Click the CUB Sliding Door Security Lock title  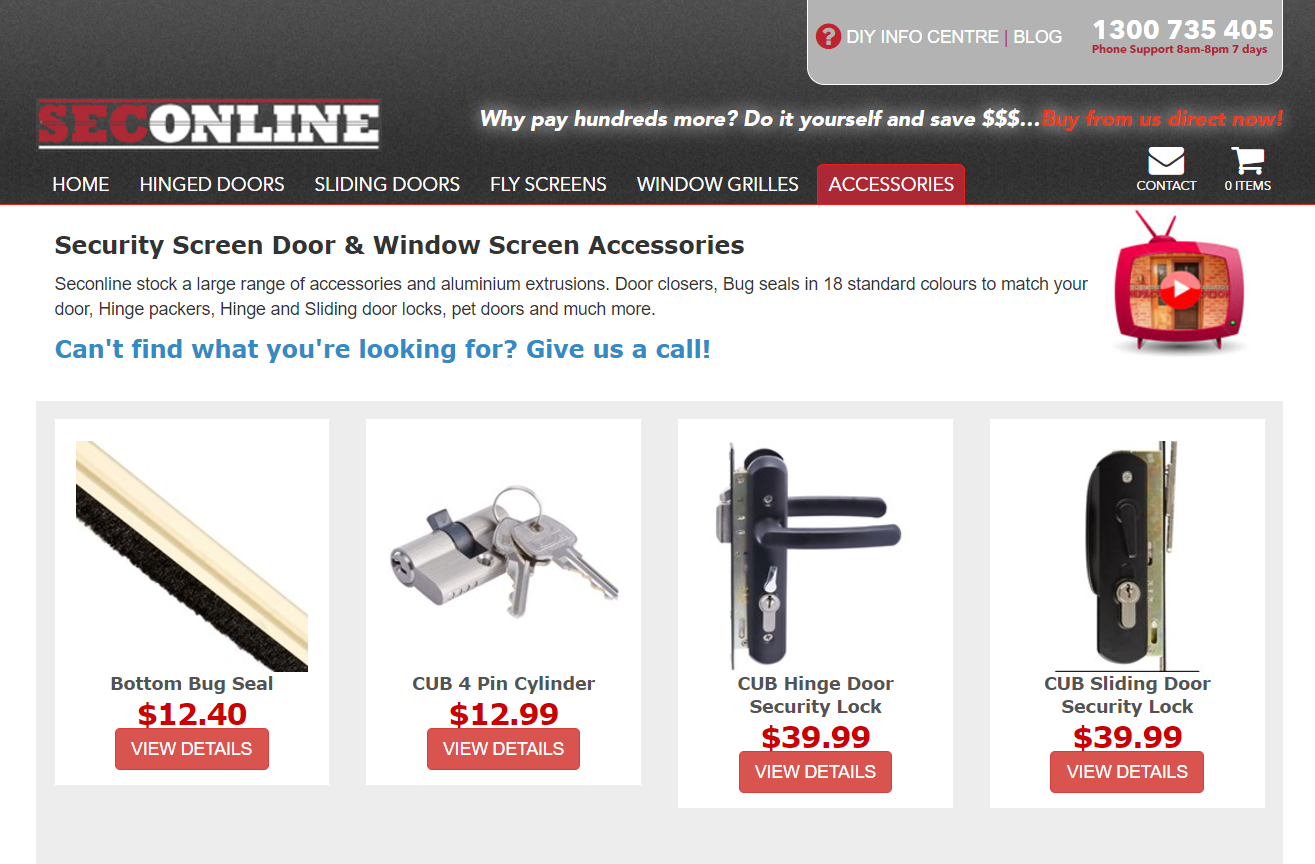click(x=1127, y=695)
